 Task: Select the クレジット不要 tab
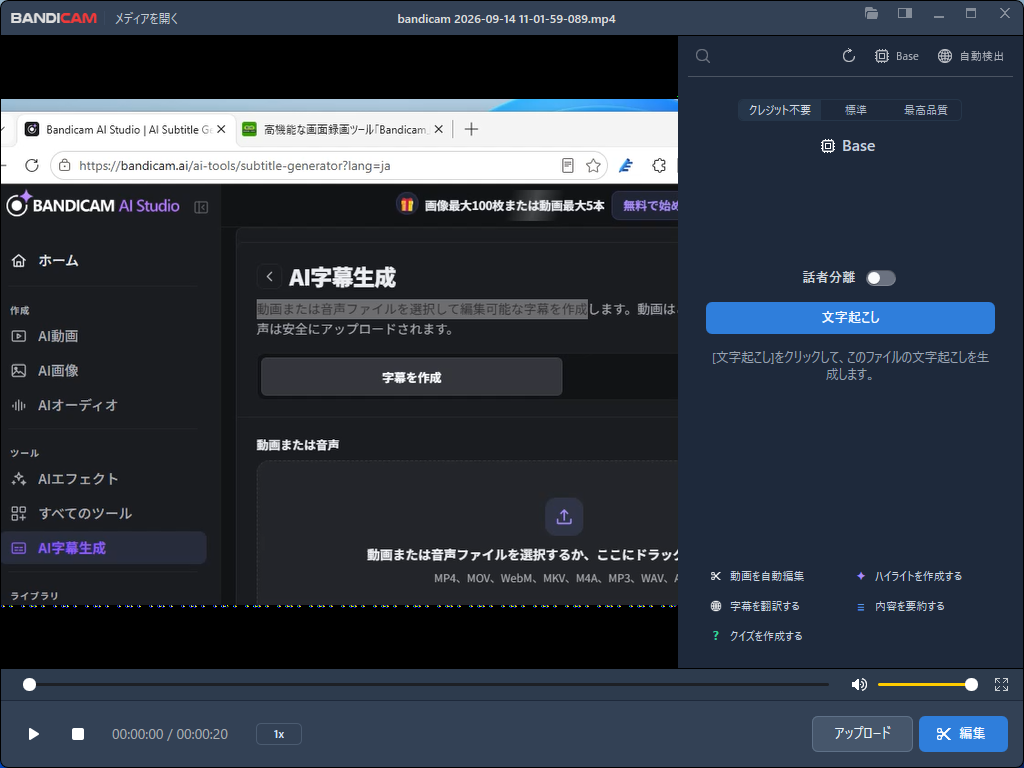pos(780,110)
